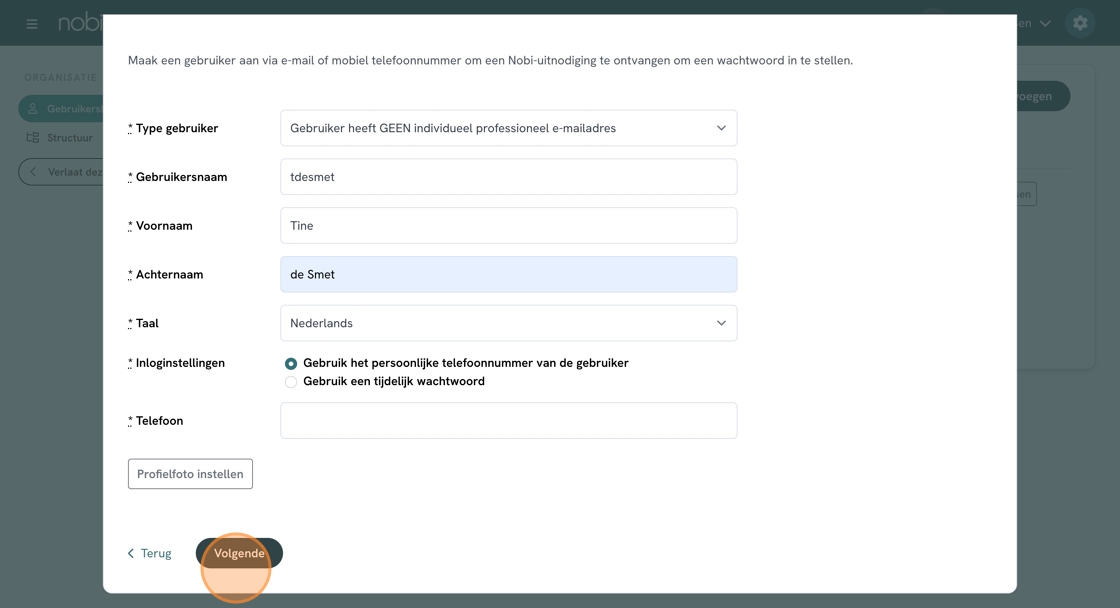
Task: Focus the Voornaam field containing Tine
Action: point(508,226)
